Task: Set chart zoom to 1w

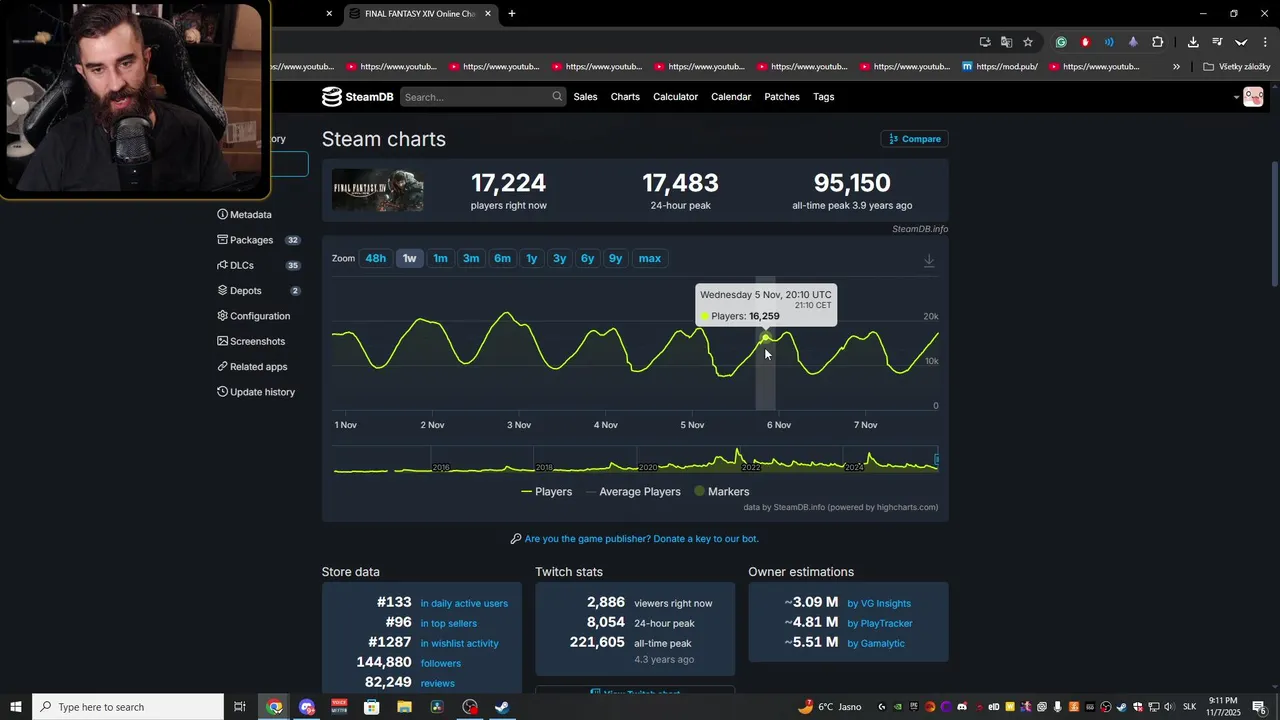Action: (410, 258)
